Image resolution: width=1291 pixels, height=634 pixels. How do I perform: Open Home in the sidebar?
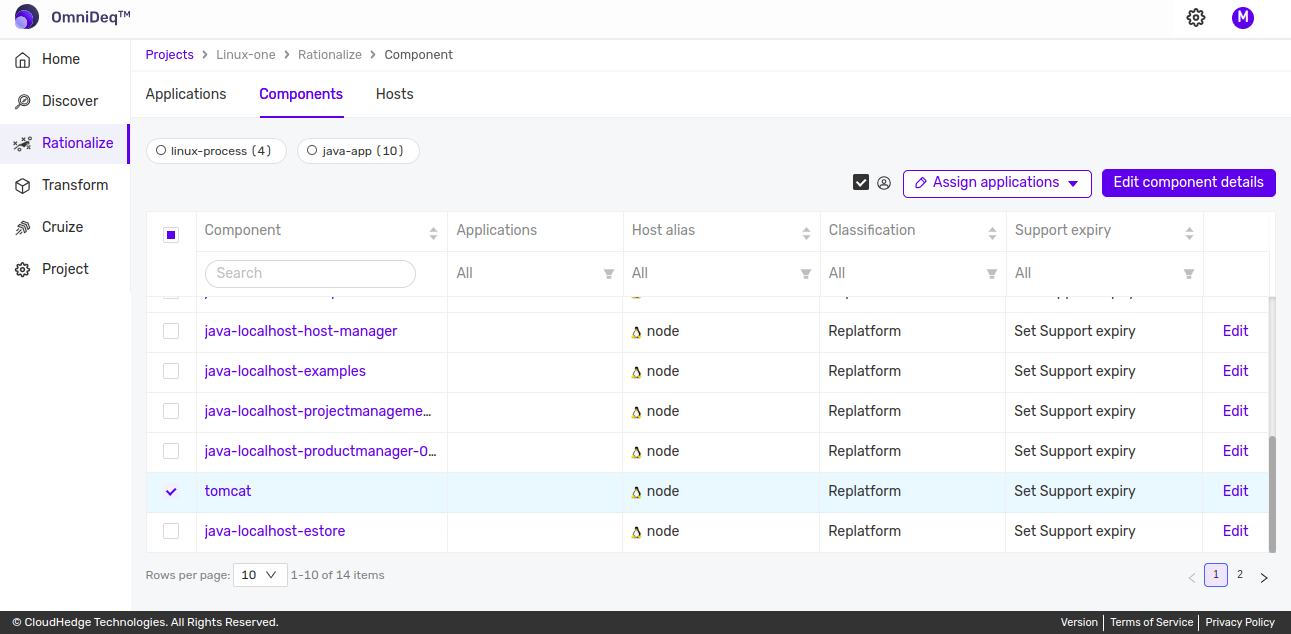pyautogui.click(x=61, y=59)
